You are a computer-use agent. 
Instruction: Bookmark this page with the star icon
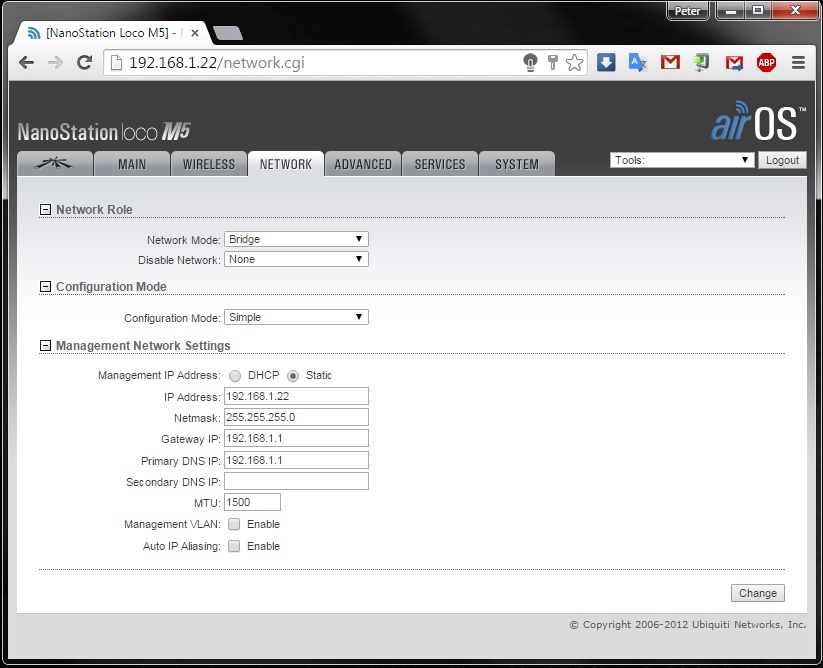tap(574, 62)
